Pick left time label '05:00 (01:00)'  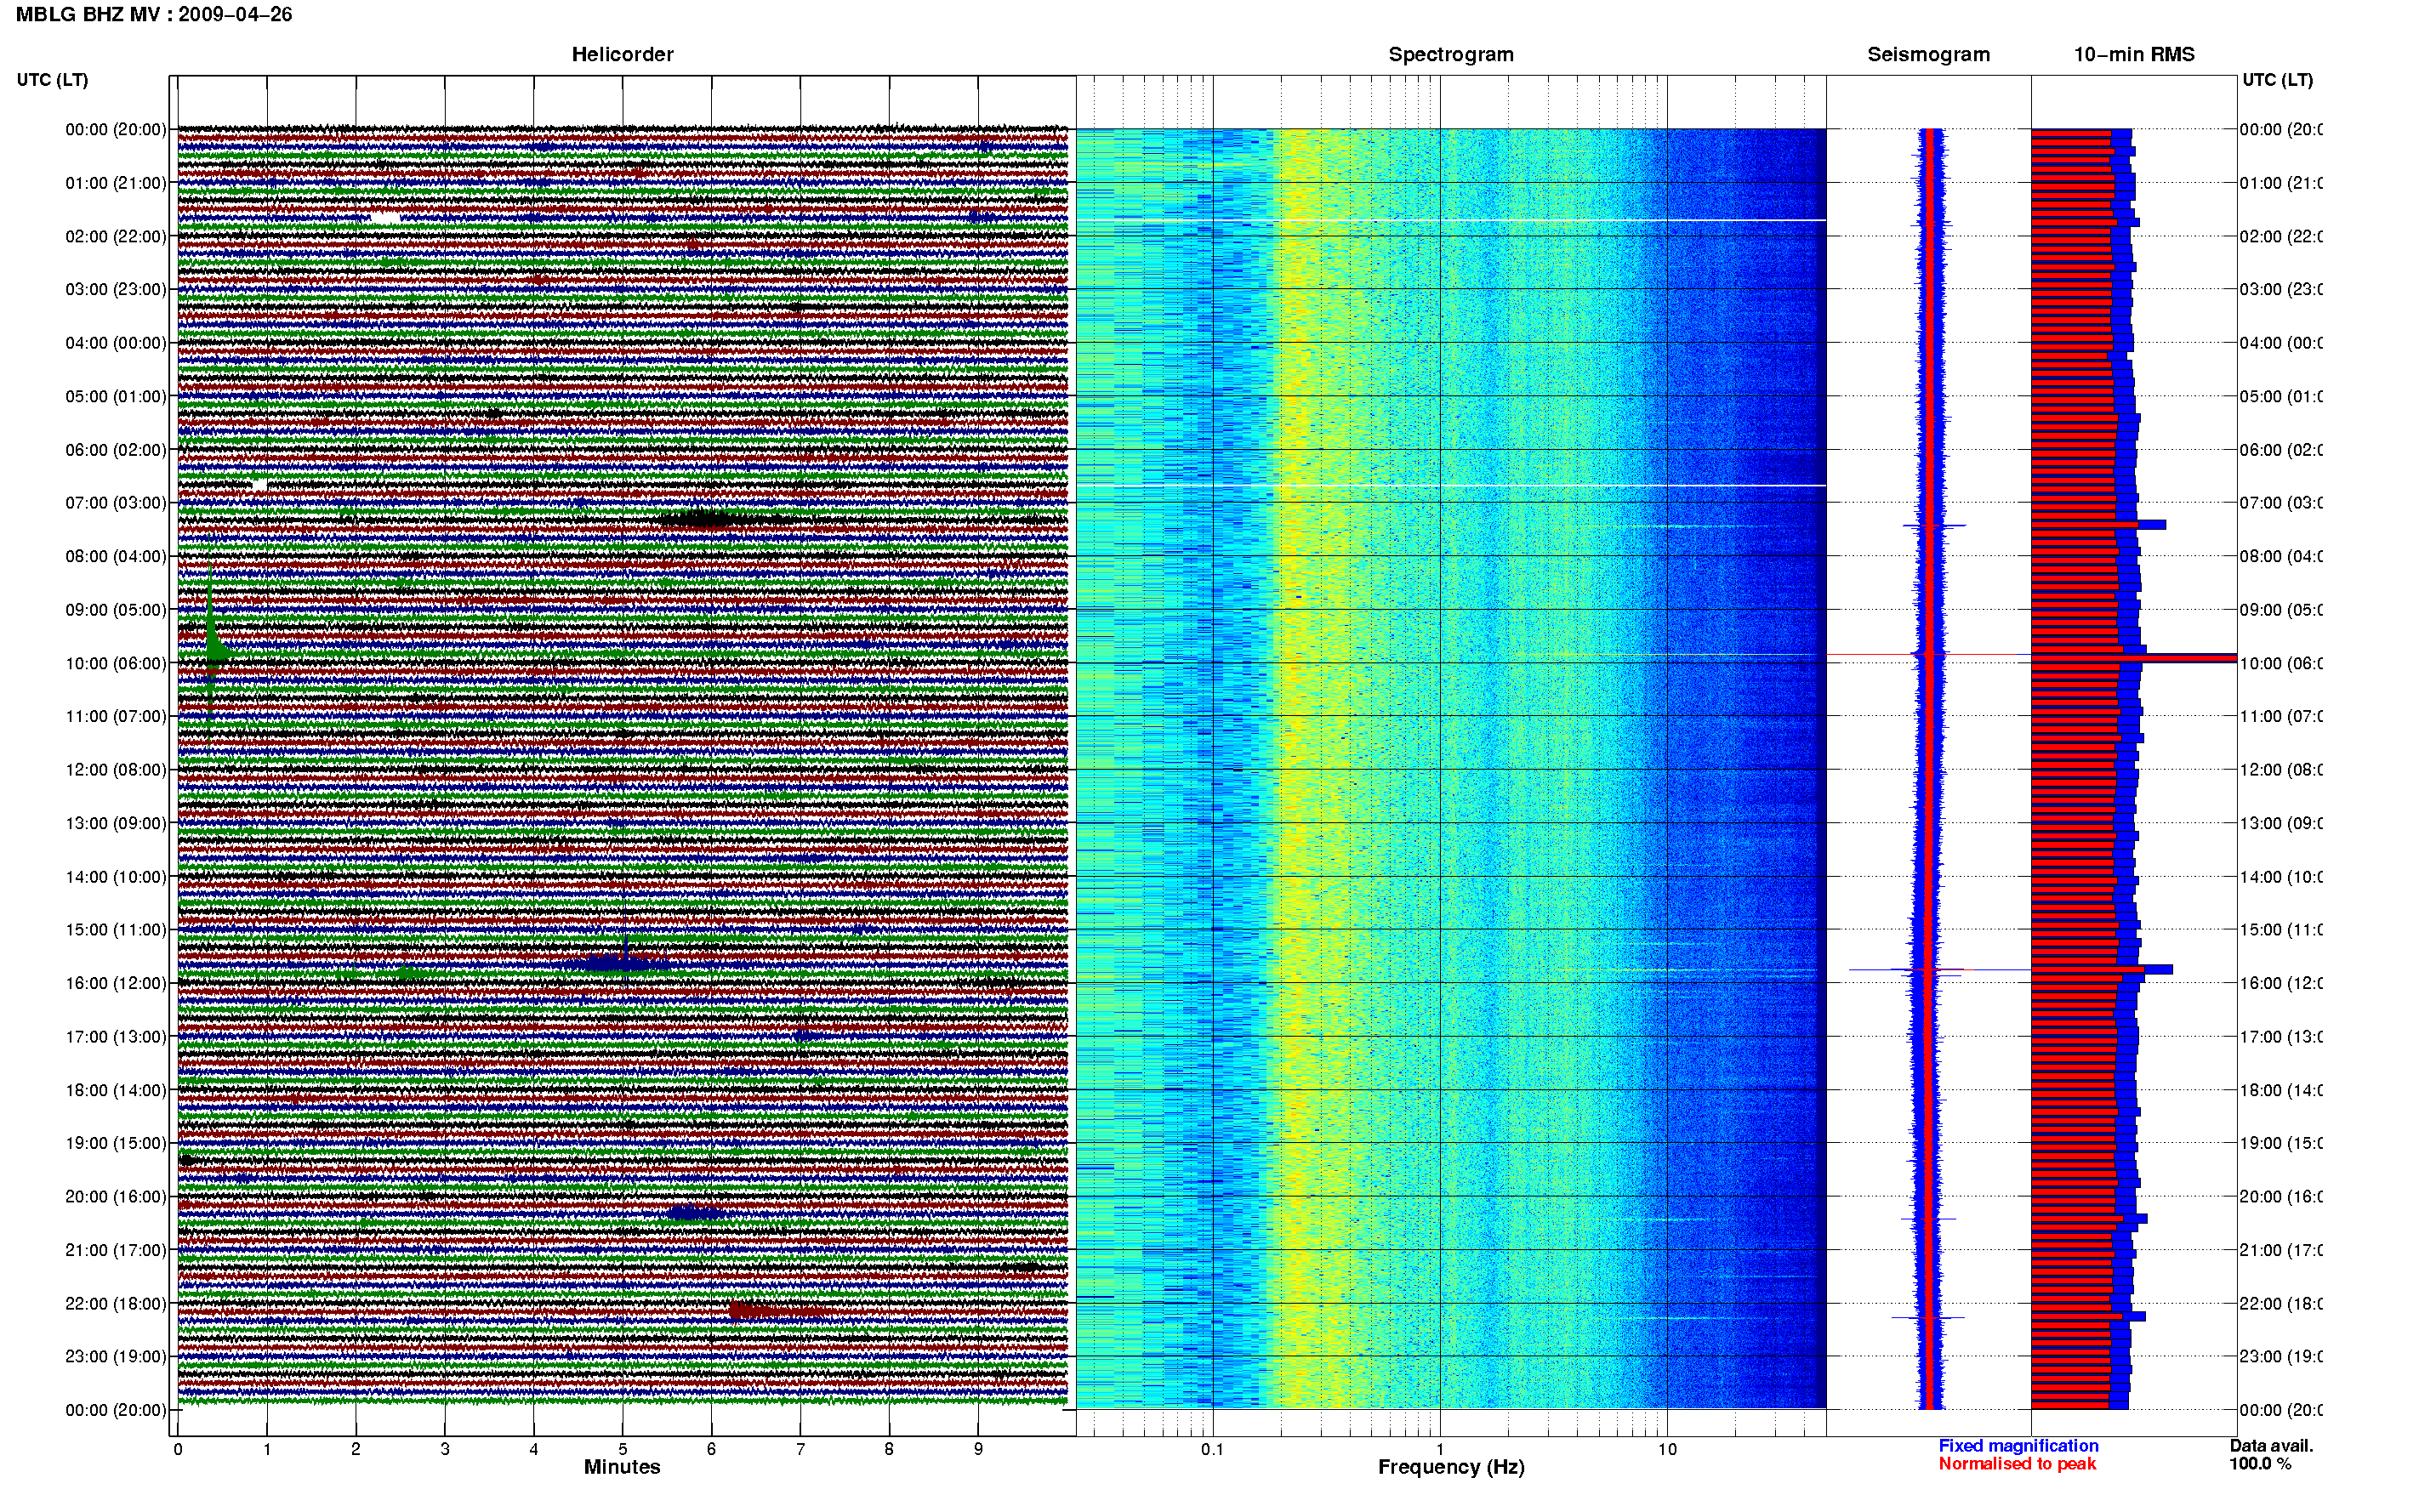pos(116,397)
